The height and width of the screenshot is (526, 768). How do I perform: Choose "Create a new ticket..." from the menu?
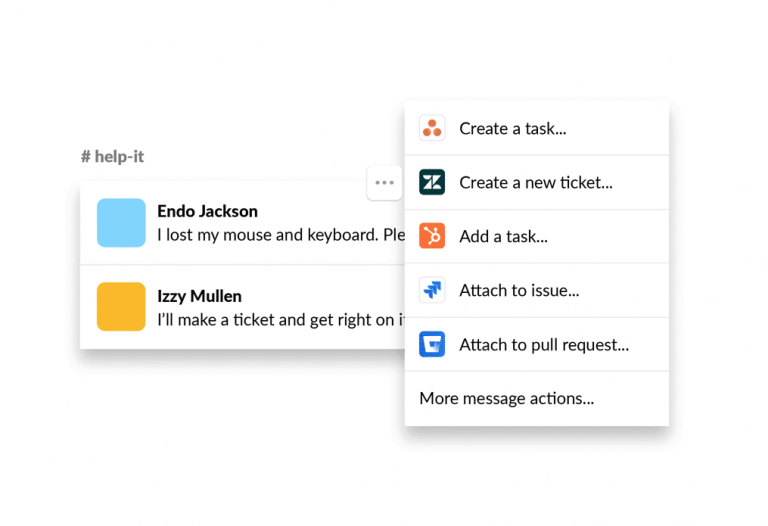point(535,182)
